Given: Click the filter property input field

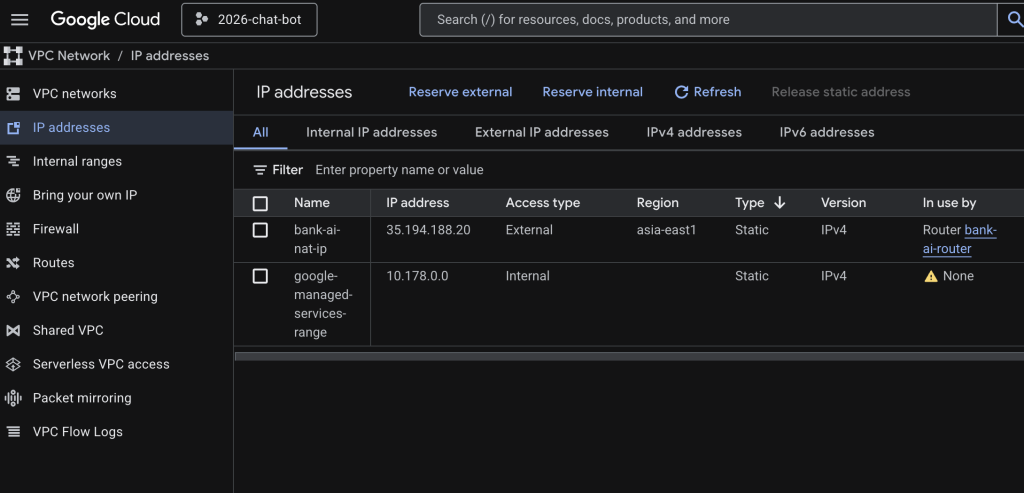Looking at the screenshot, I should 666,170.
